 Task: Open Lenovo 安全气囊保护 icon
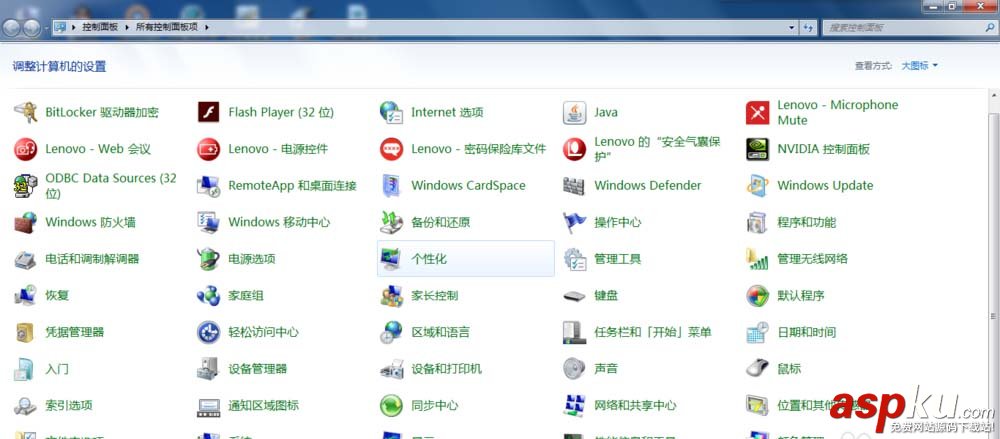tap(575, 149)
